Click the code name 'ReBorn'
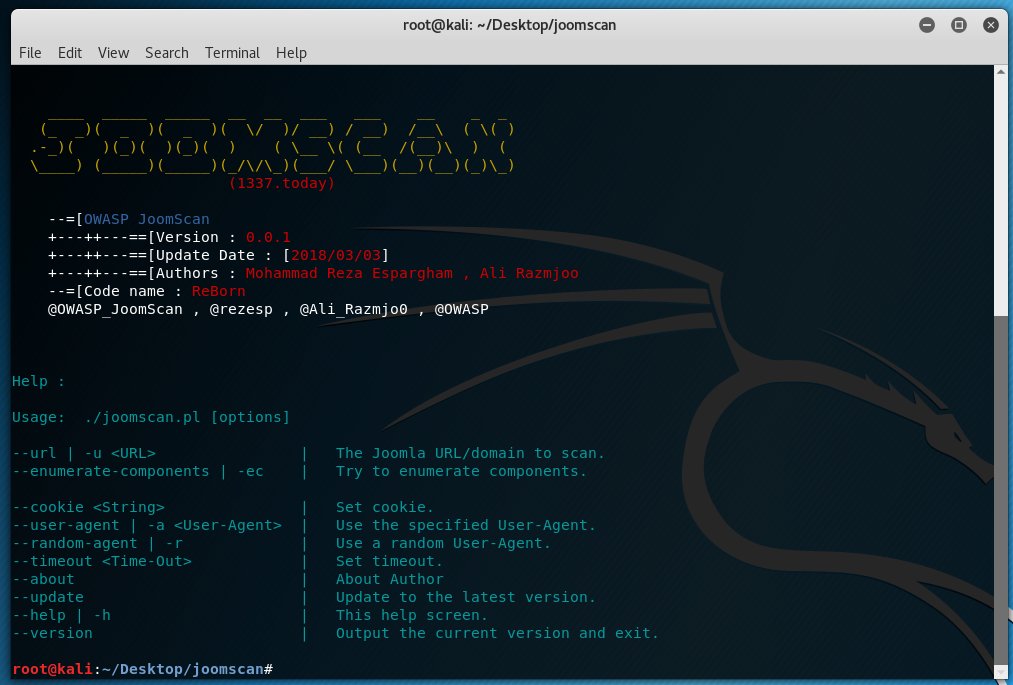 [218, 291]
